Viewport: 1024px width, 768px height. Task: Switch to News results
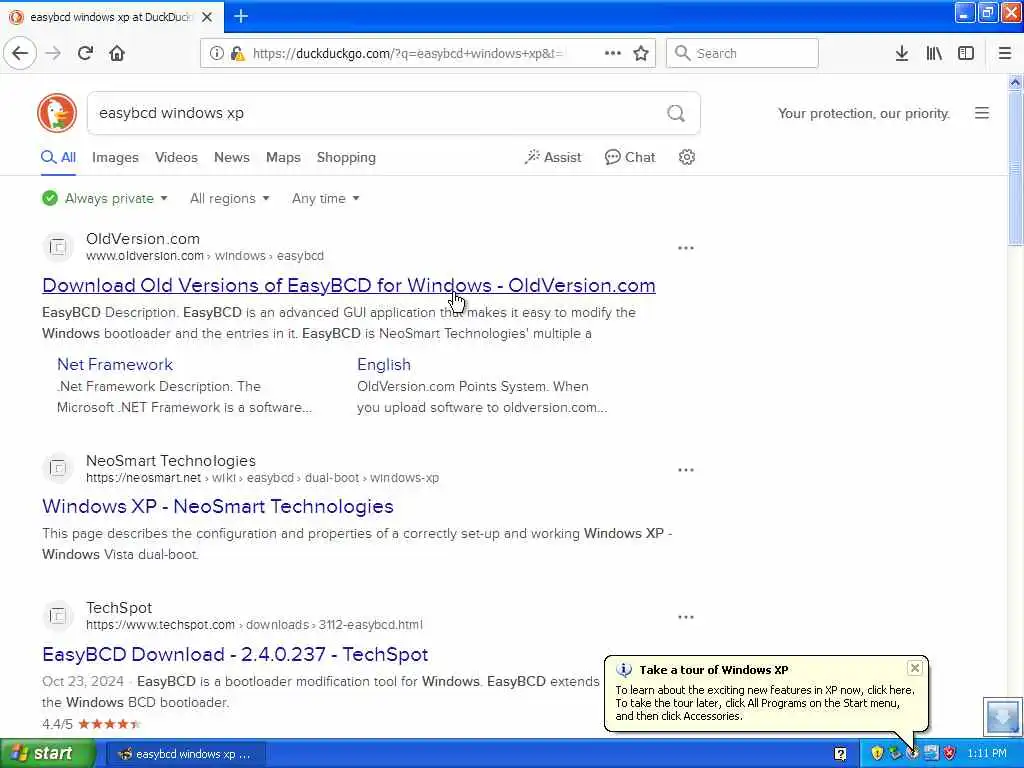(232, 157)
